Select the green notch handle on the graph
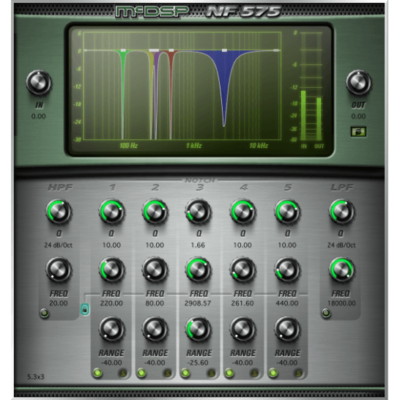 coord(123,50)
